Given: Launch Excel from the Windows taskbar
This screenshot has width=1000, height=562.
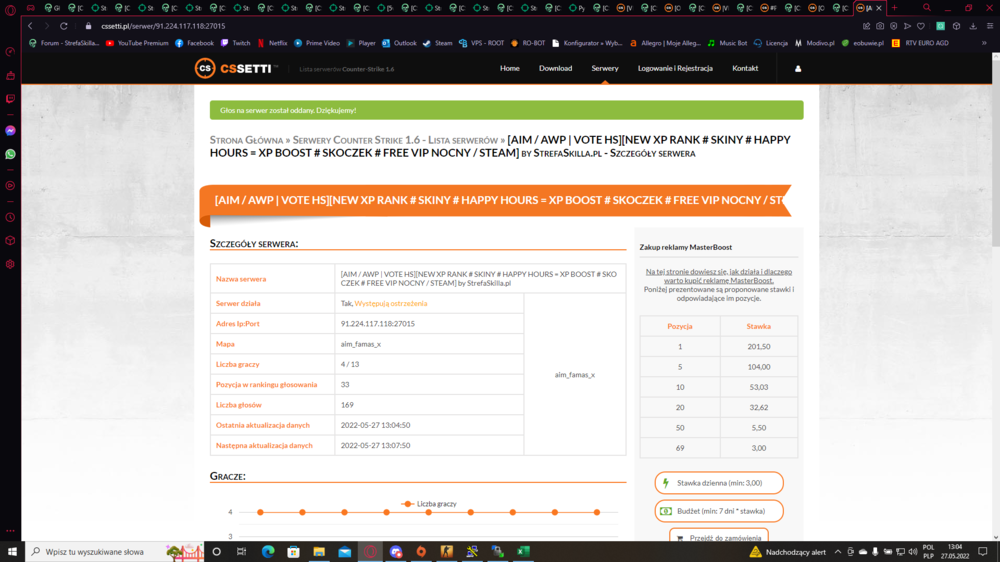Looking at the screenshot, I should (x=523, y=551).
